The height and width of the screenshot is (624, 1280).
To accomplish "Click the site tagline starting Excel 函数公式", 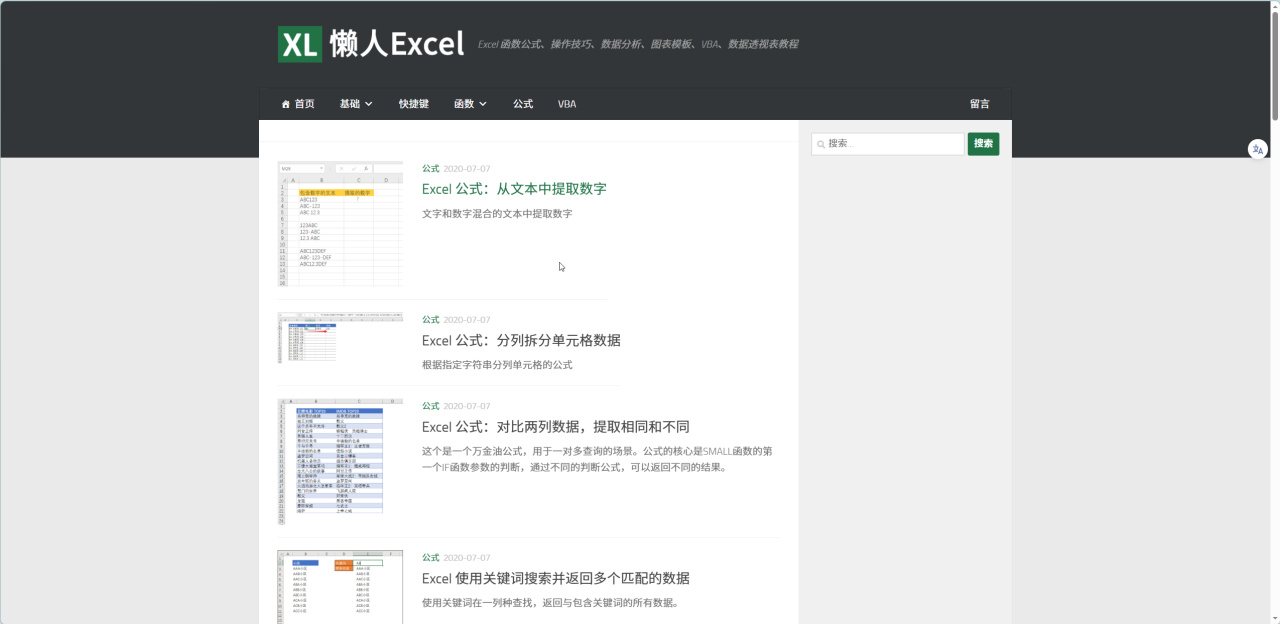I will coord(638,44).
